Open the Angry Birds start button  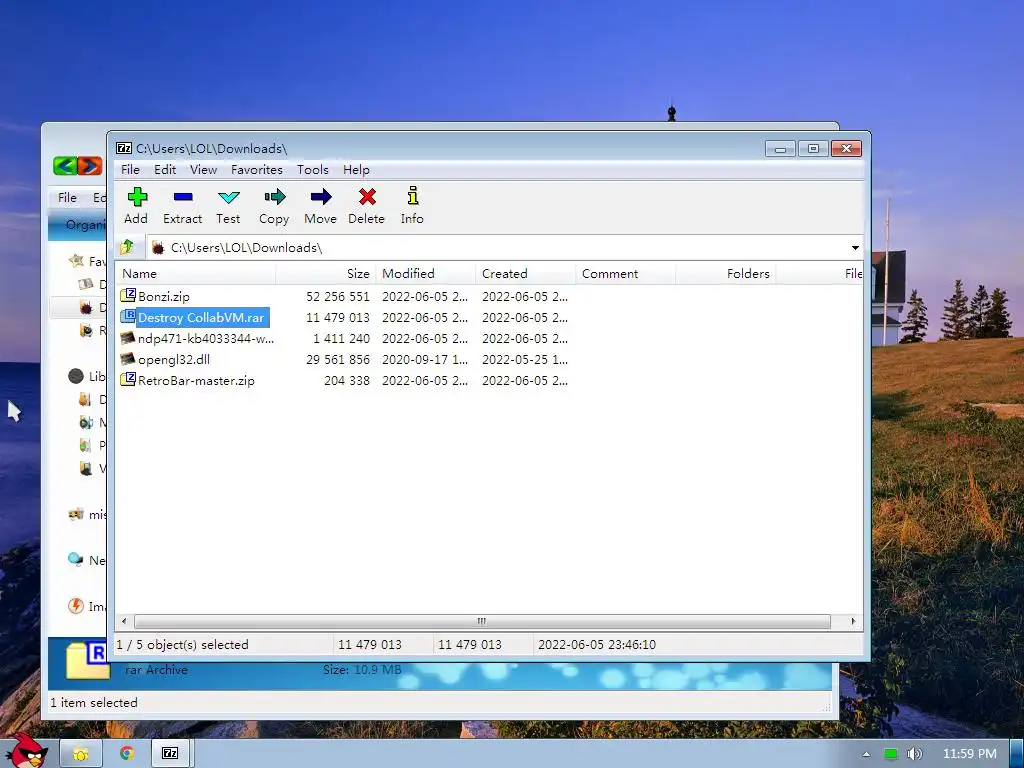point(27,751)
